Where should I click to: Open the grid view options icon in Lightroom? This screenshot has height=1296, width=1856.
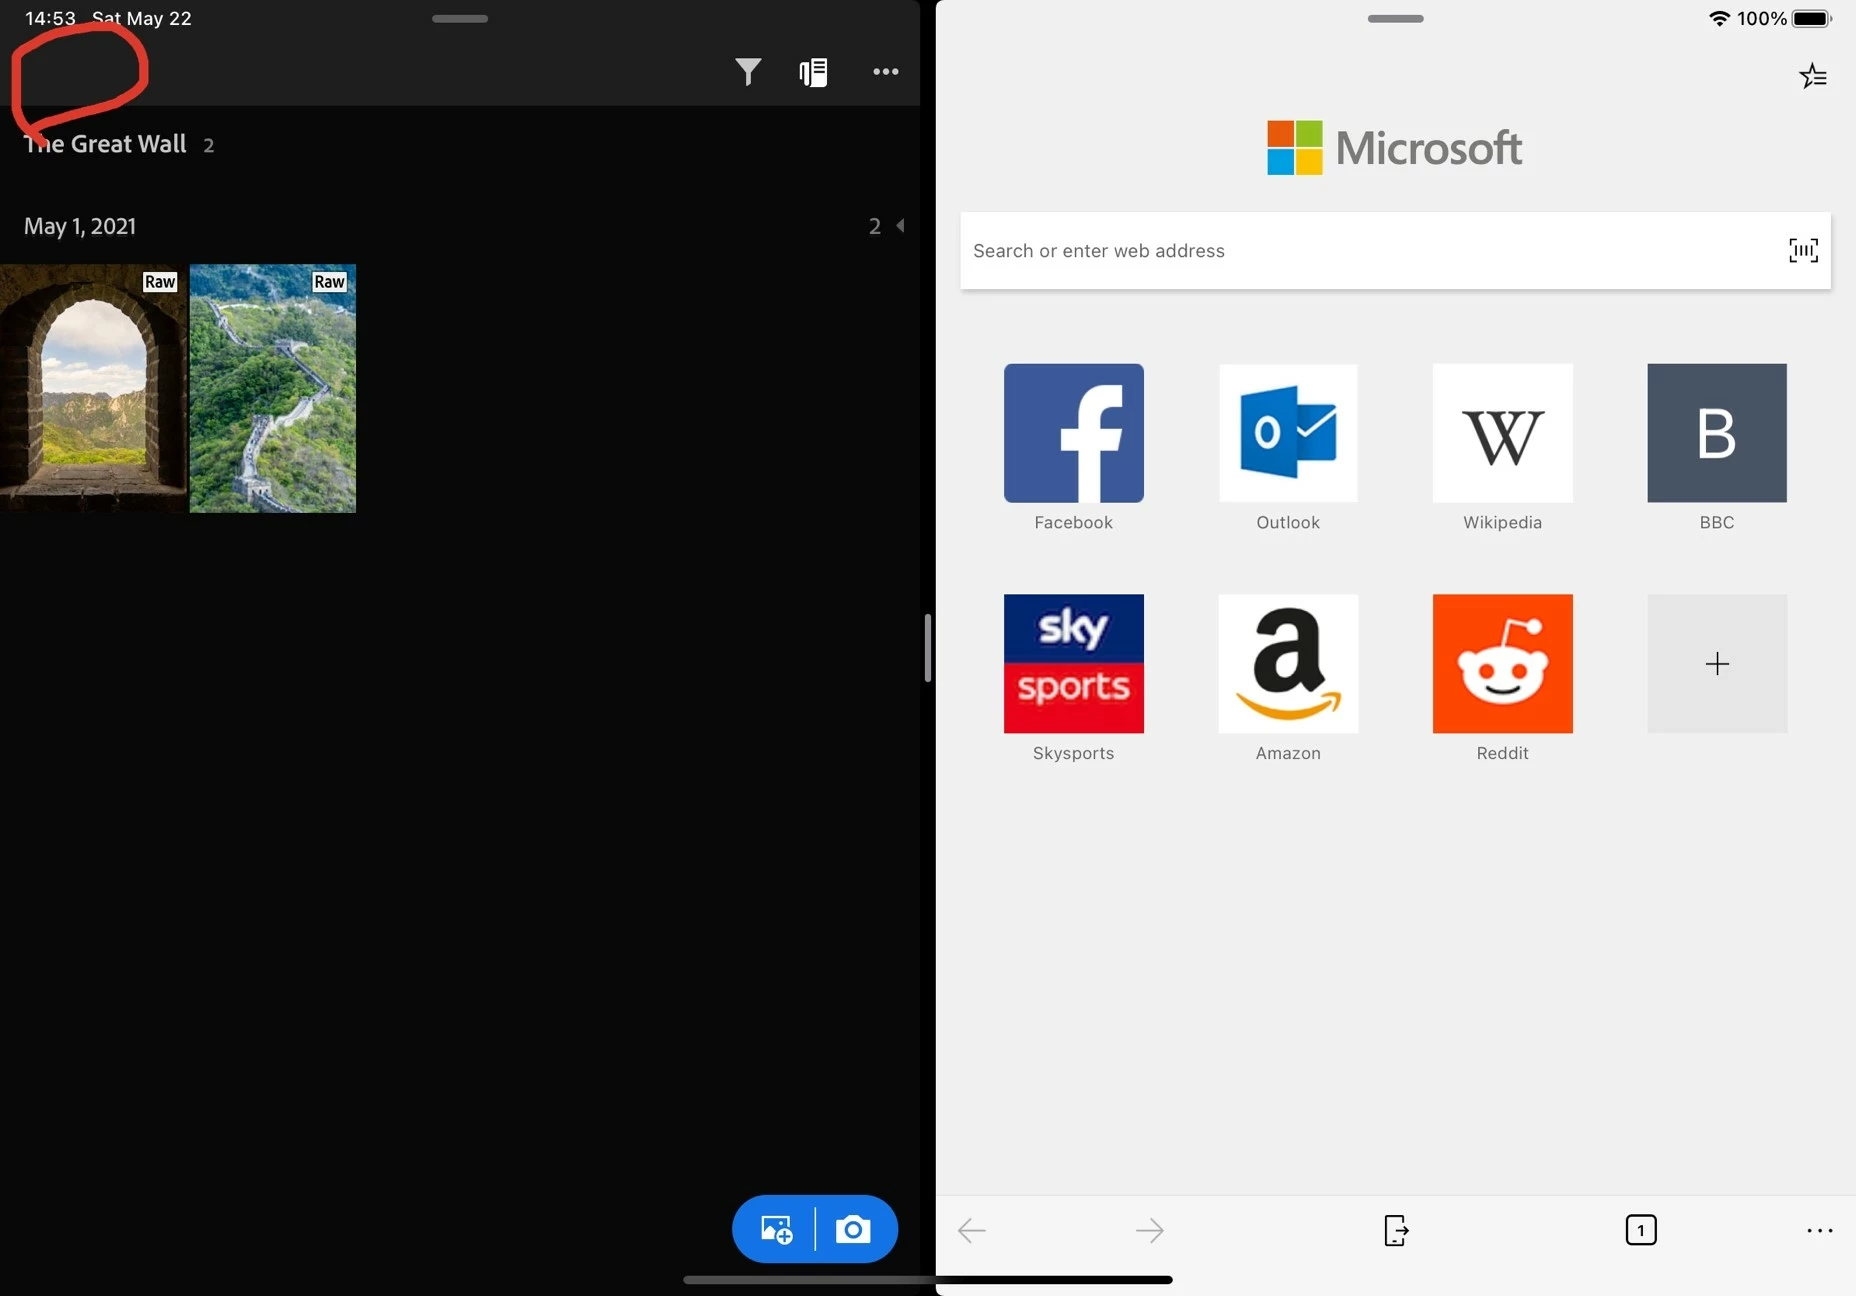pos(813,72)
